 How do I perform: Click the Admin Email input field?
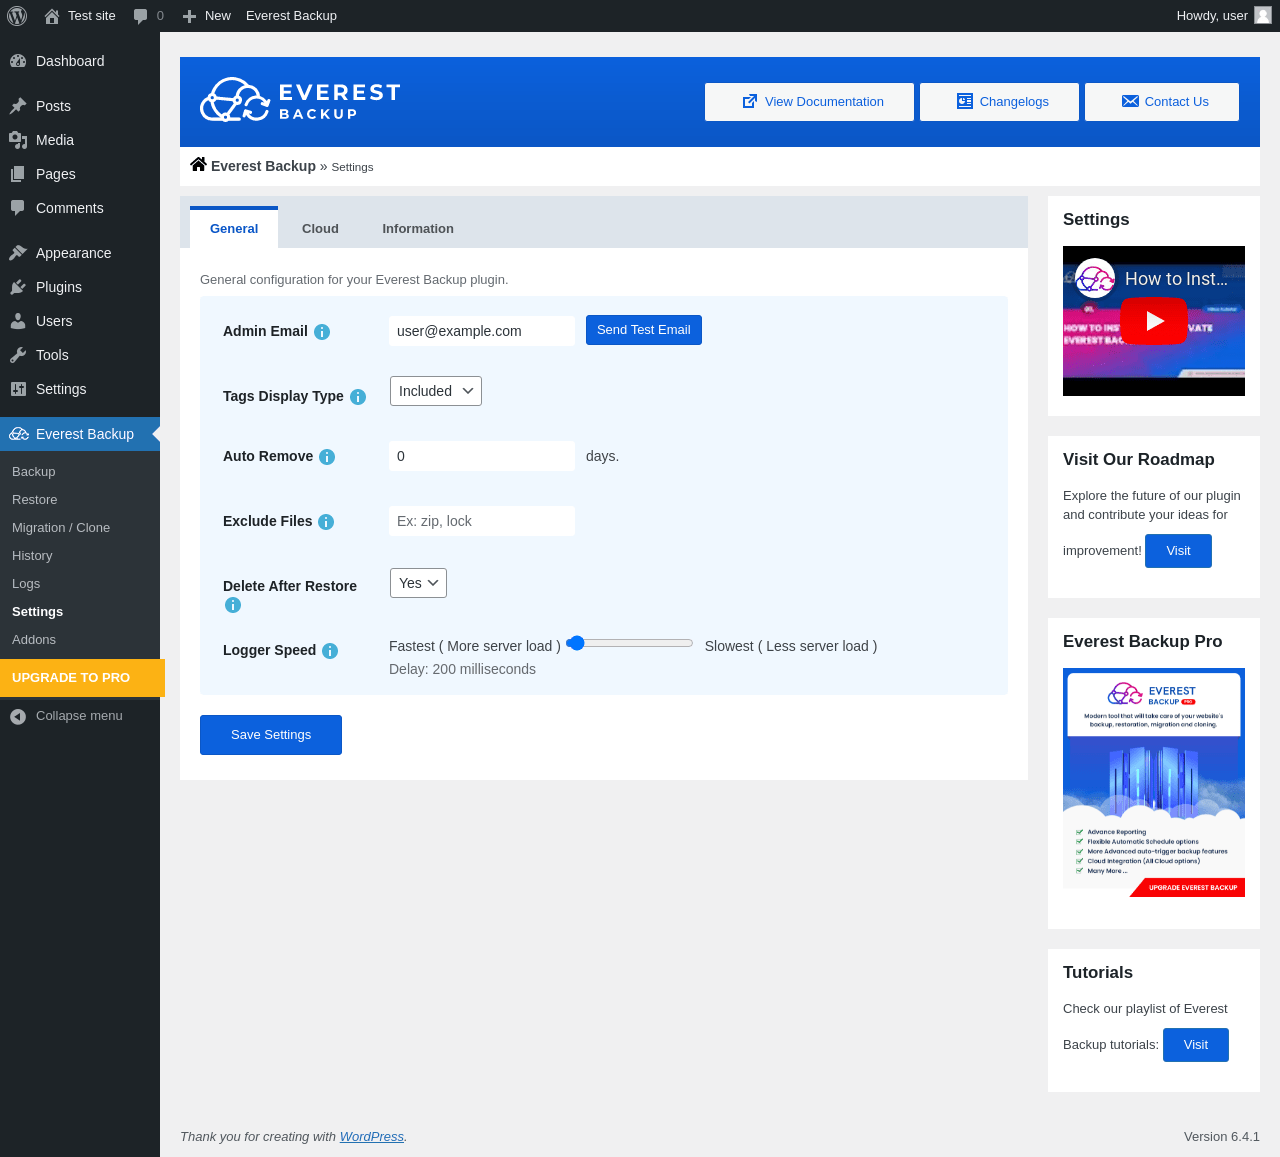pyautogui.click(x=482, y=331)
